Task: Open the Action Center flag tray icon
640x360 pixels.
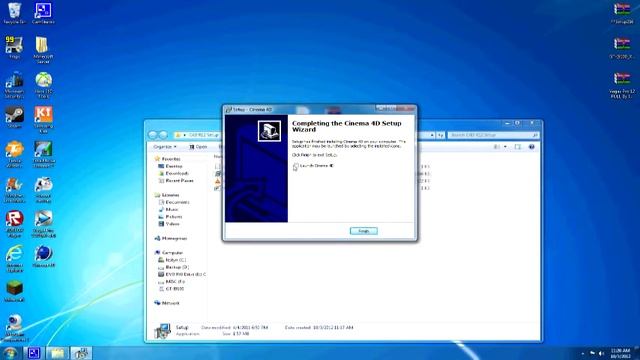Action: pos(592,353)
